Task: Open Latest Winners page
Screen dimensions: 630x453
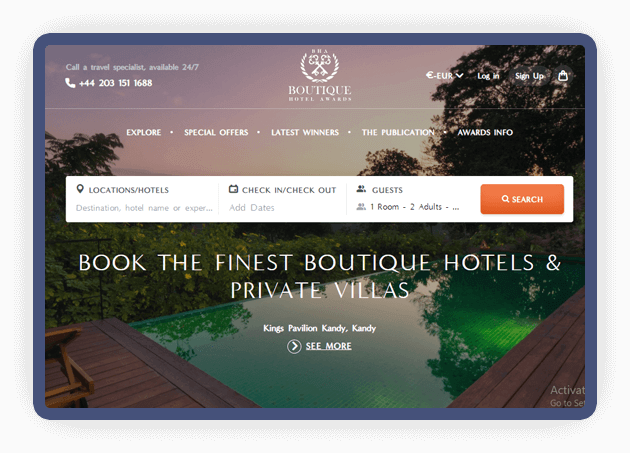Action: click(x=305, y=133)
